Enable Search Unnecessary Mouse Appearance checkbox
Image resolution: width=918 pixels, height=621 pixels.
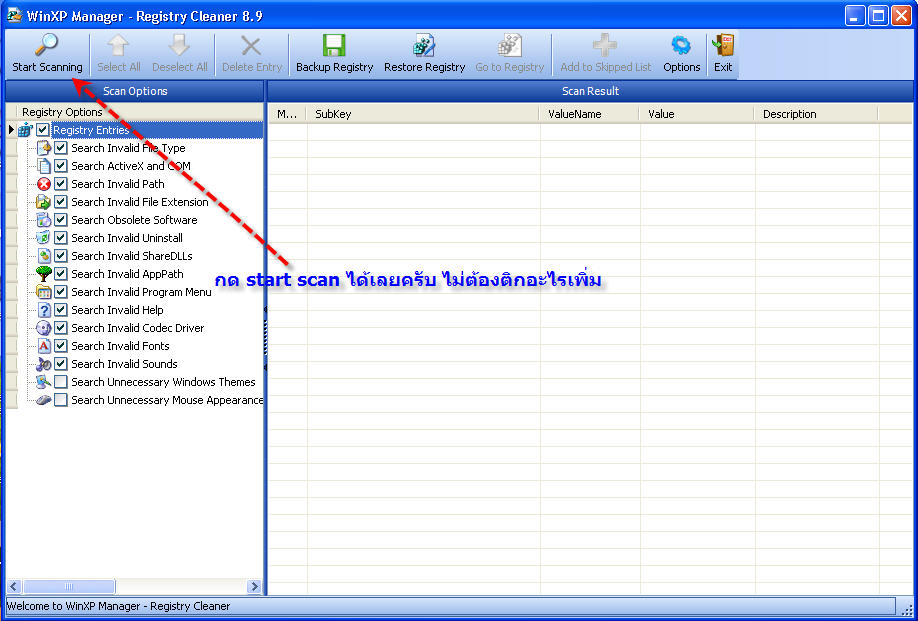61,400
